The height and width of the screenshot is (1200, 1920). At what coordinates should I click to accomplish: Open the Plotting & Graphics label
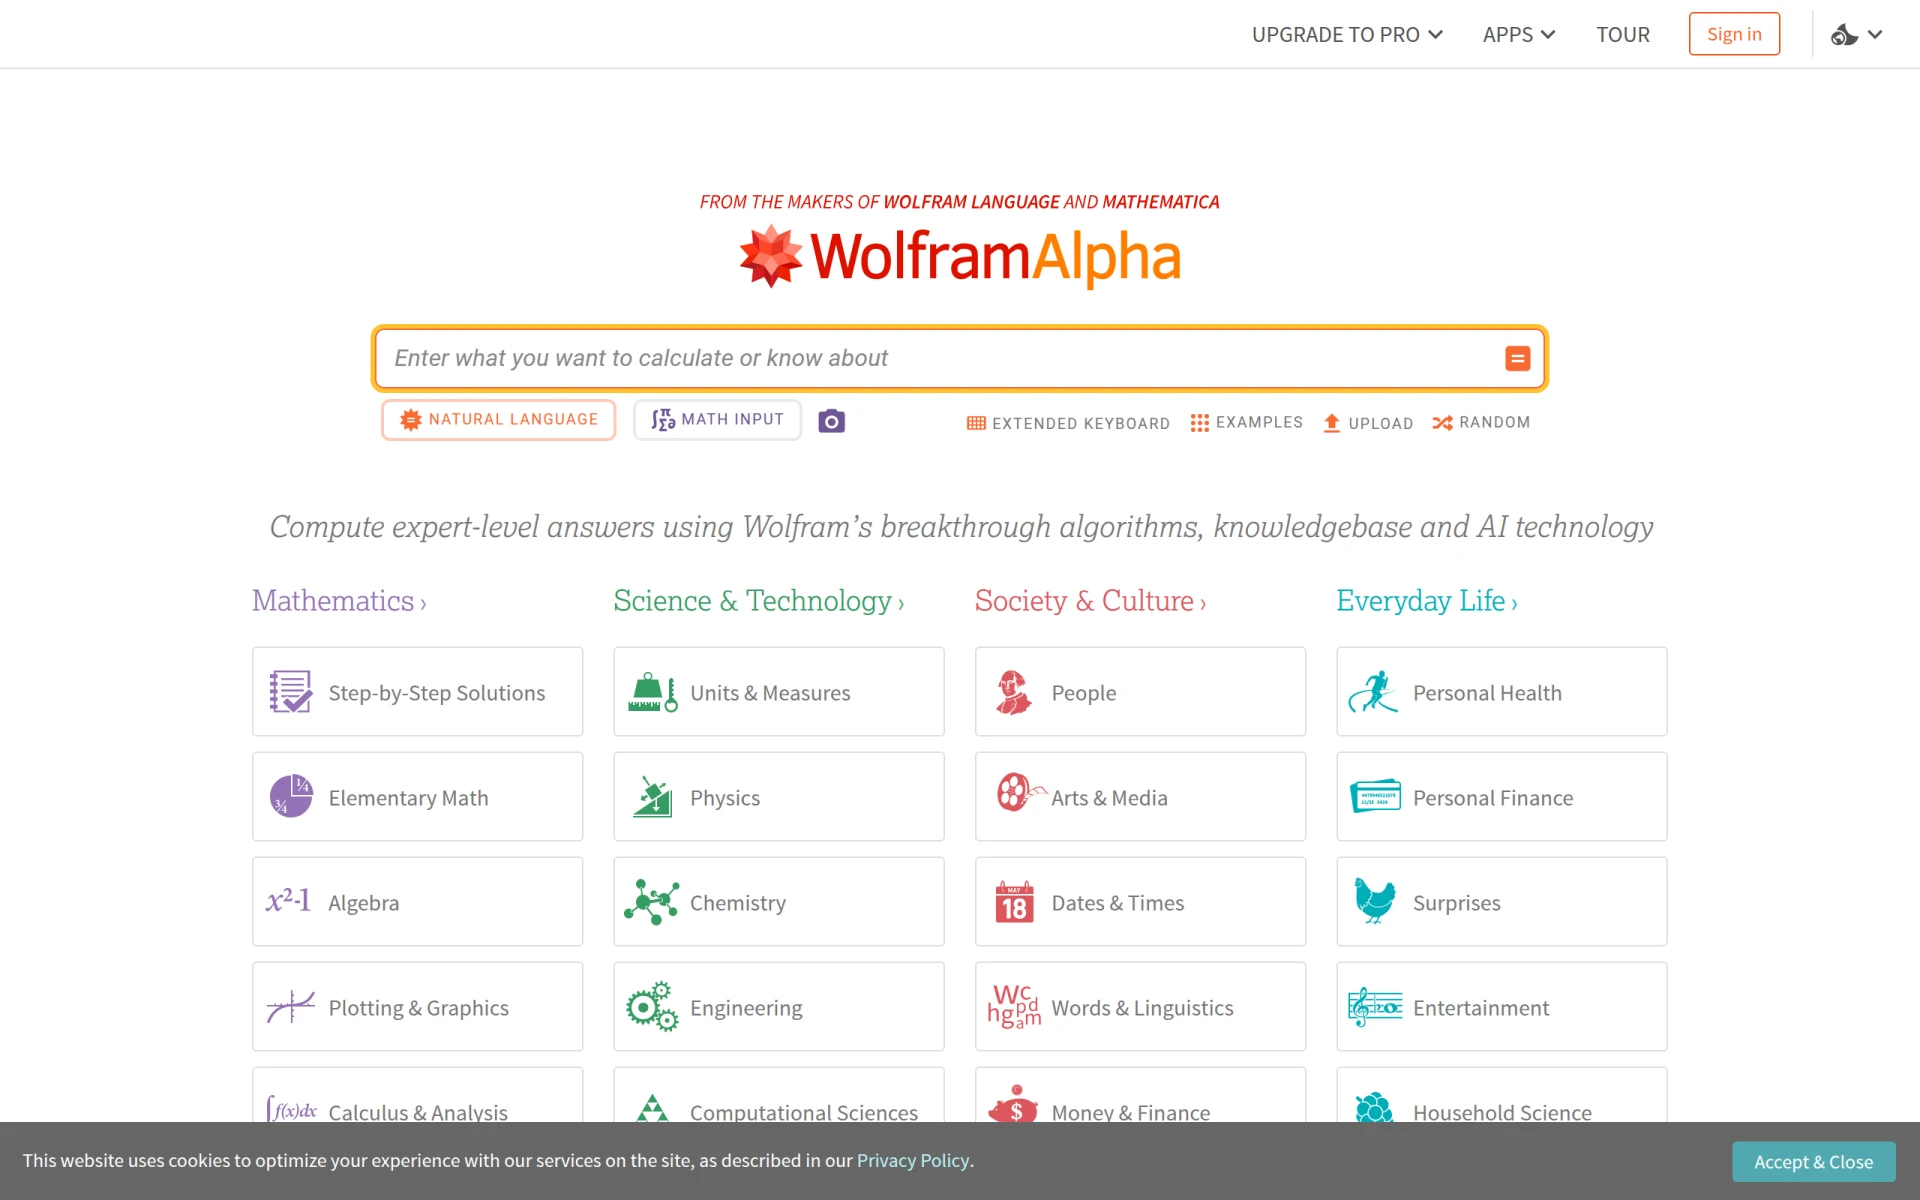418,1008
